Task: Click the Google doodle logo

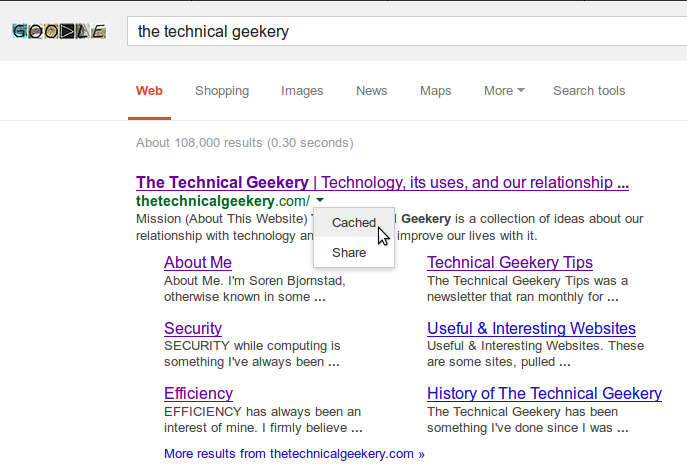Action: pos(59,32)
